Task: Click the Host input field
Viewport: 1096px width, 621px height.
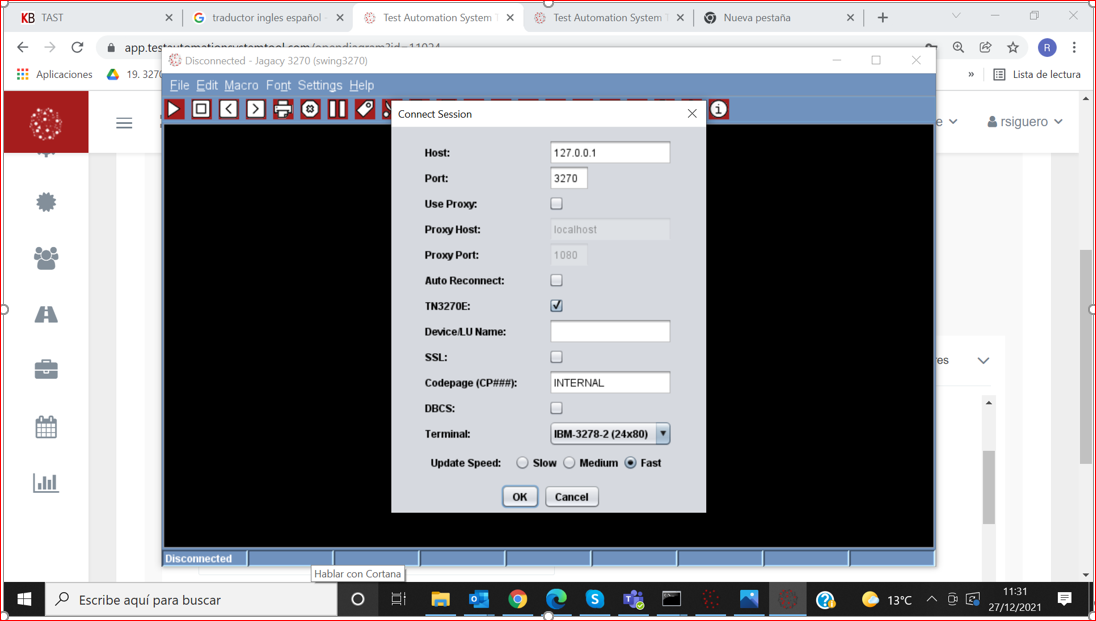Action: (x=609, y=153)
